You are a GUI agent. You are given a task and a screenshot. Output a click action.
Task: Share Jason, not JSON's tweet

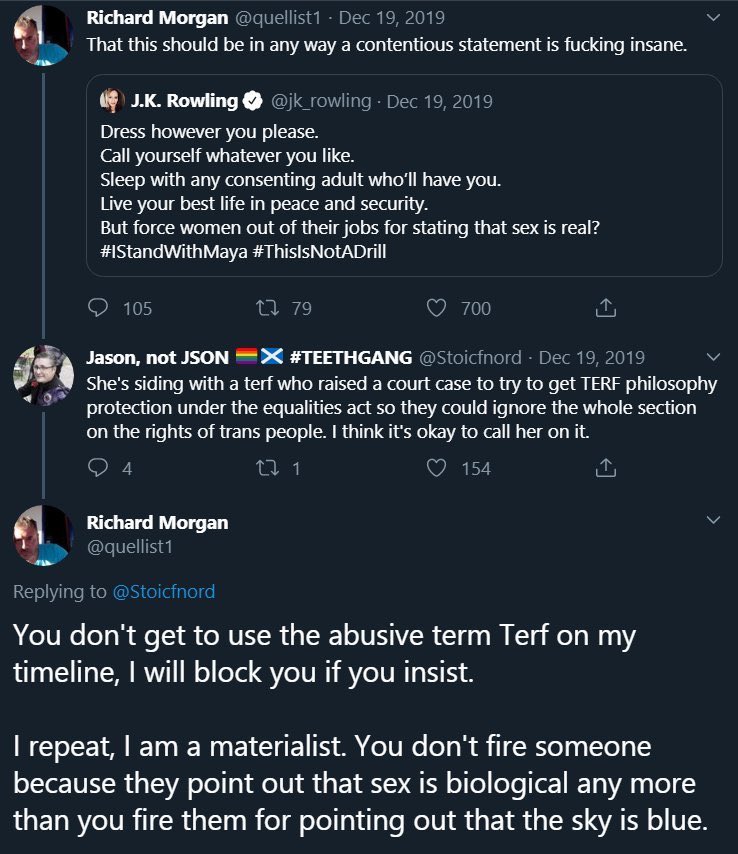click(605, 467)
